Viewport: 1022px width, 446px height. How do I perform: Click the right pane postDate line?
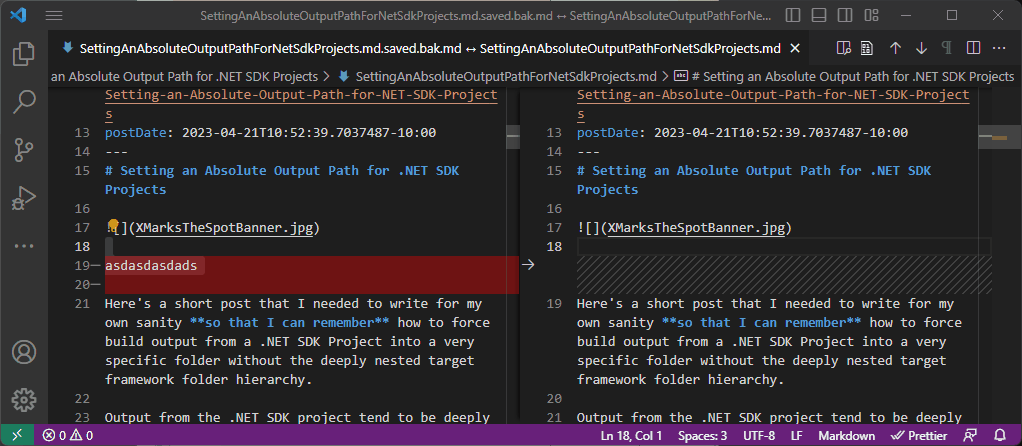pyautogui.click(x=742, y=133)
